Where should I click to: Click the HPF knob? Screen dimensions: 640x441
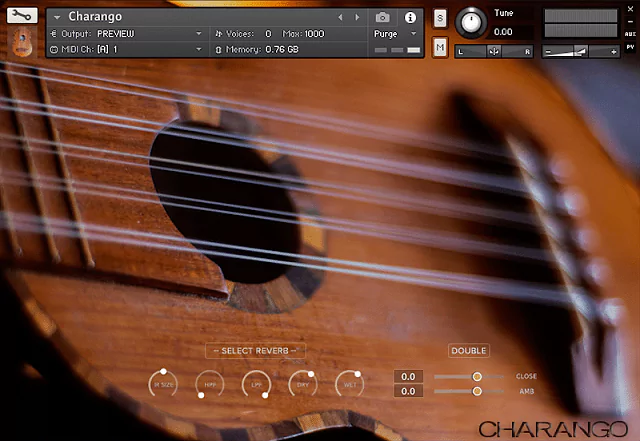(209, 384)
